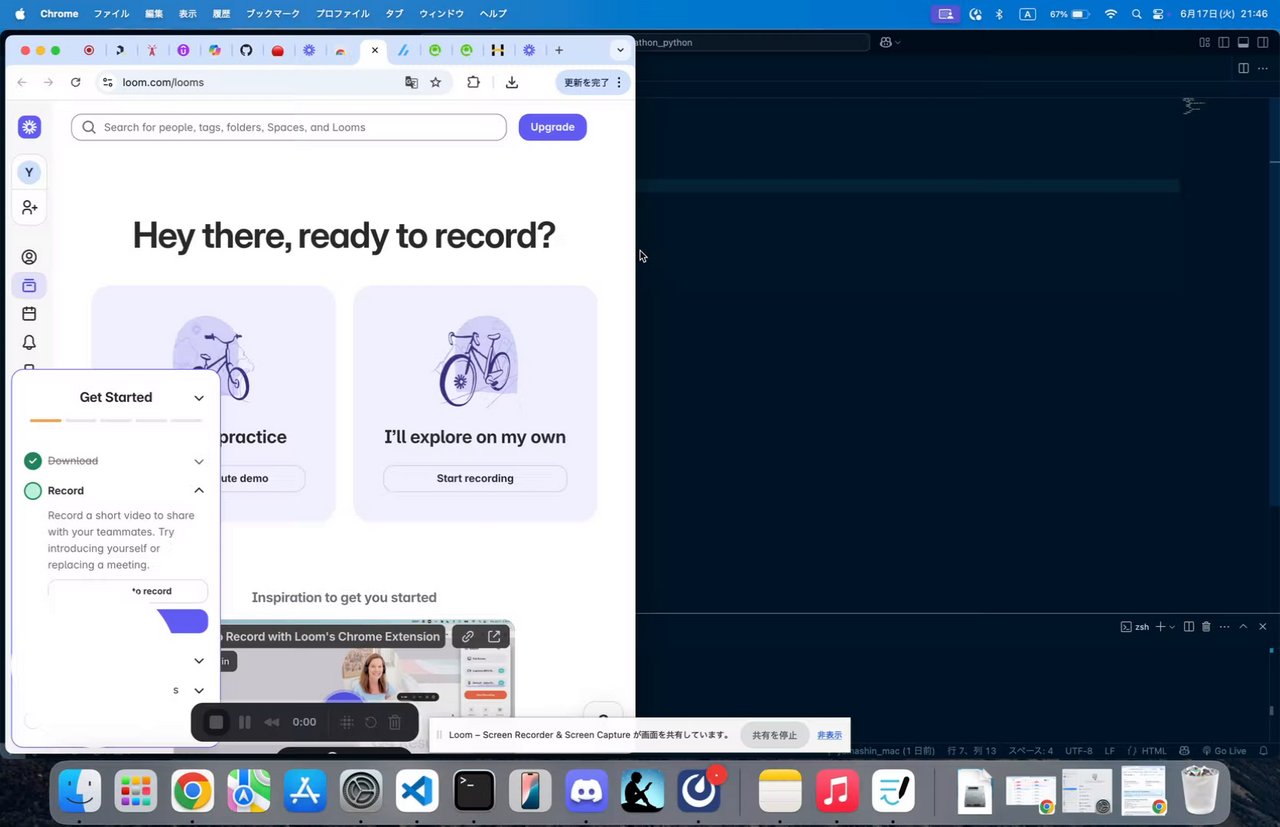Open Visual Studio Code from the Dock

point(417,792)
